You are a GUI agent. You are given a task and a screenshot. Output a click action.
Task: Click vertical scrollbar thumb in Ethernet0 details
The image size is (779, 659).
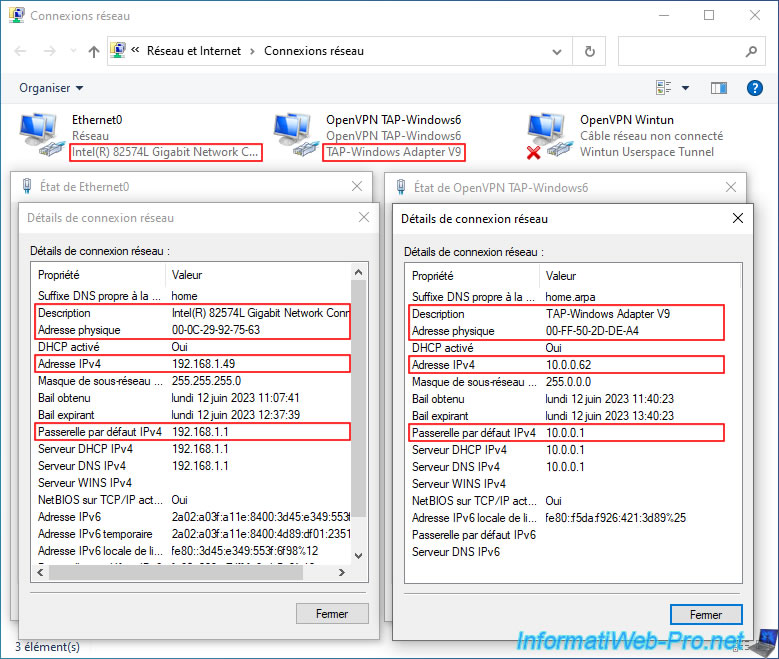tap(358, 399)
